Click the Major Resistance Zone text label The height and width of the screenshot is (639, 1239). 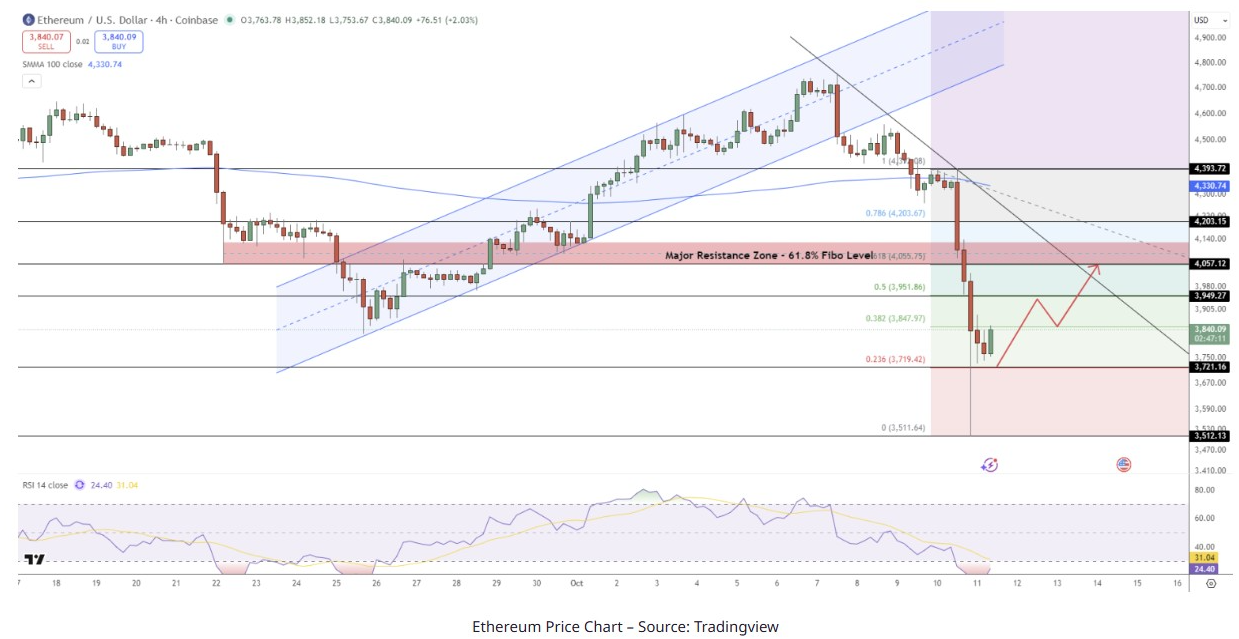pos(769,256)
